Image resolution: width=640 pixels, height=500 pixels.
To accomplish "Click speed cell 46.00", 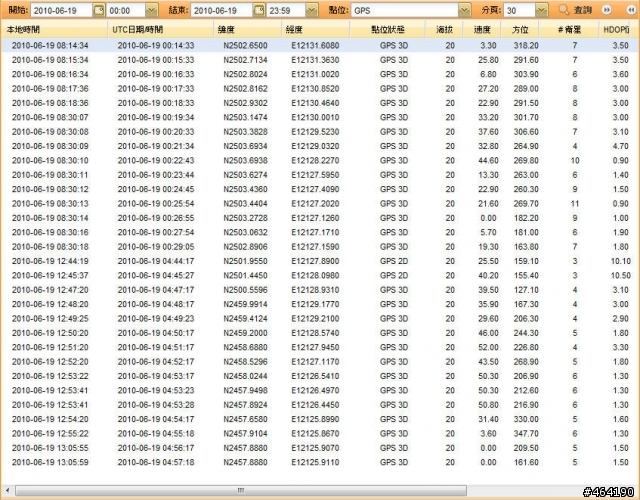I will coord(488,333).
